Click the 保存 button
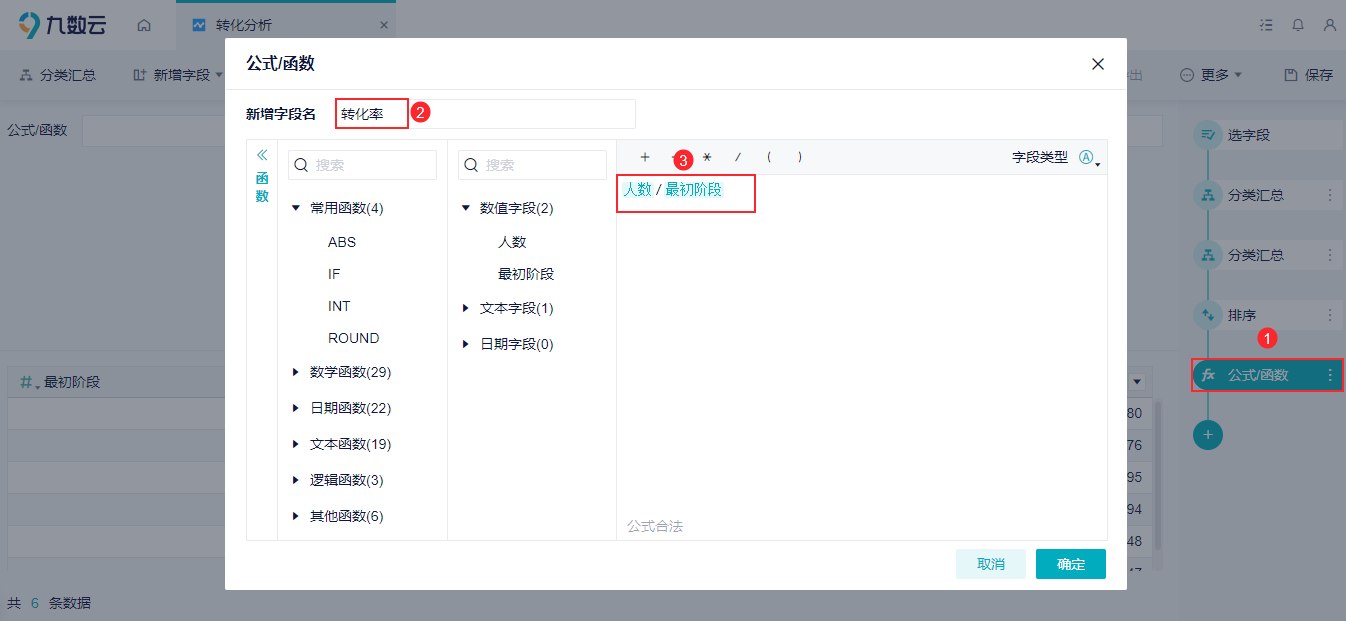 [x=1308, y=75]
